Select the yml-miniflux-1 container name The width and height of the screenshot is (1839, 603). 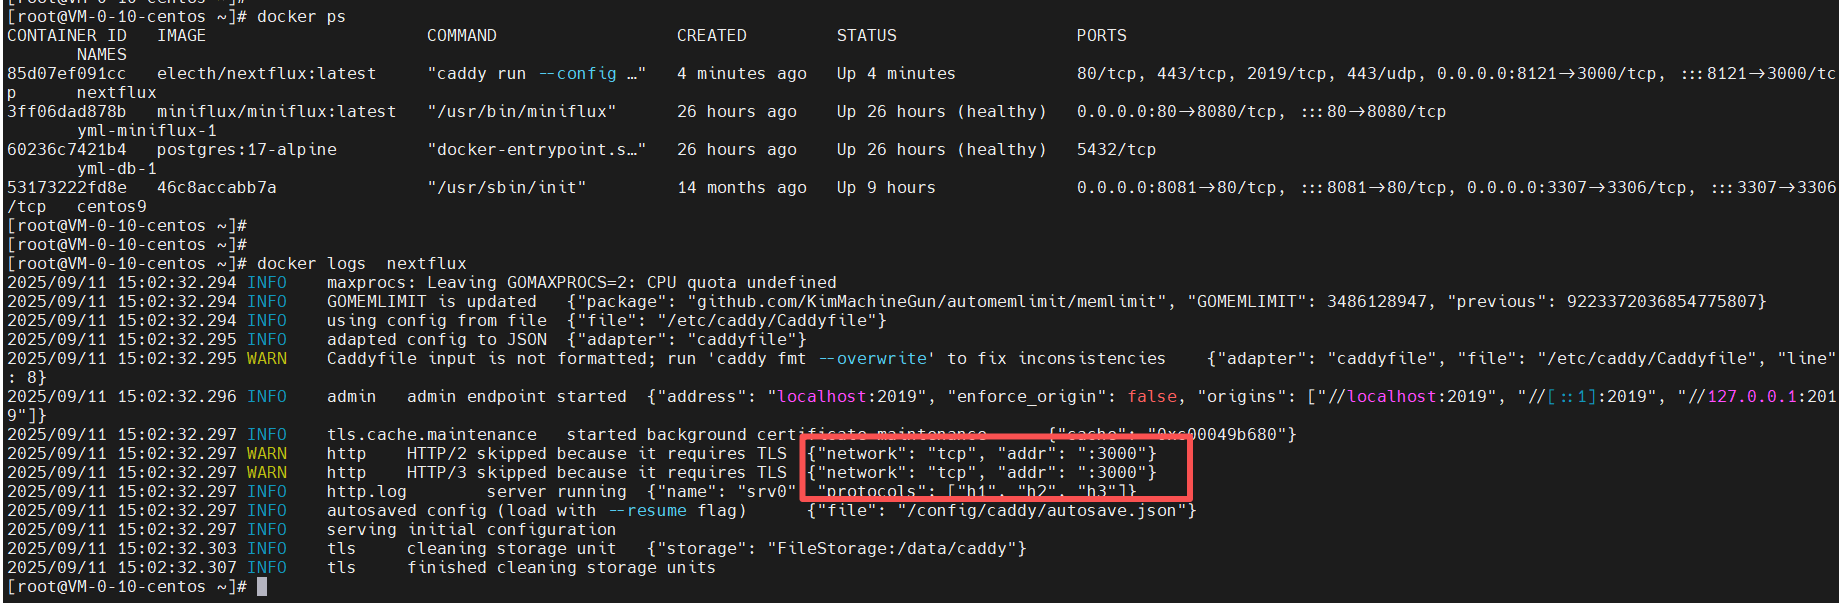pyautogui.click(x=146, y=131)
